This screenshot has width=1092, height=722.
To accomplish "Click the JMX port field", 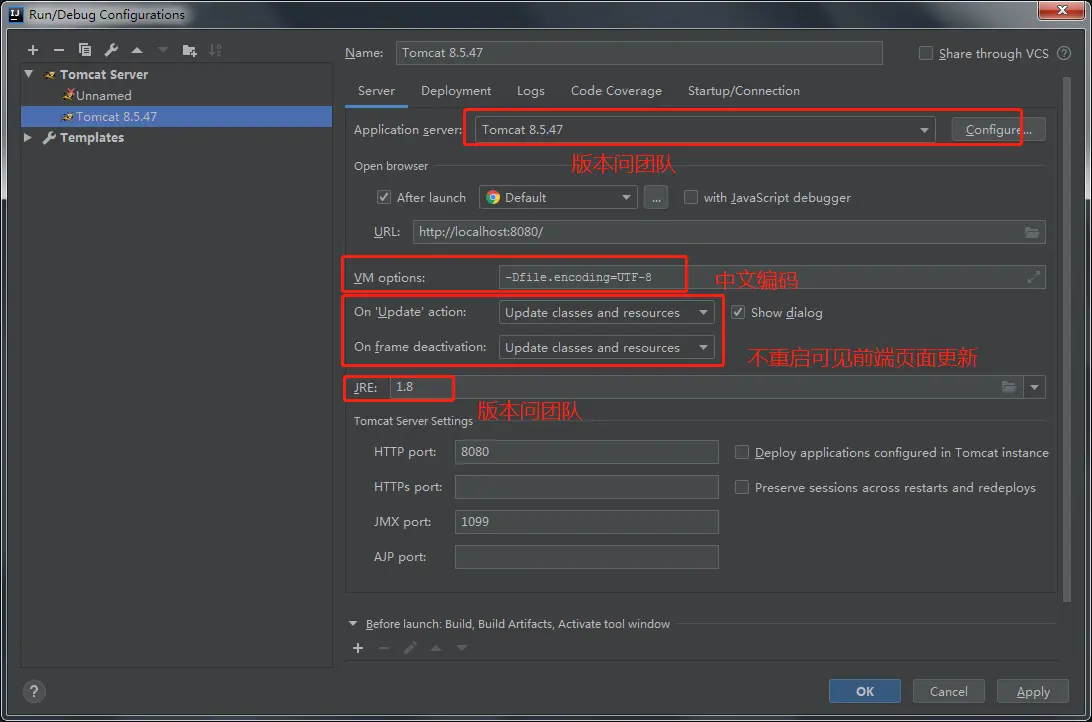I will [x=586, y=521].
